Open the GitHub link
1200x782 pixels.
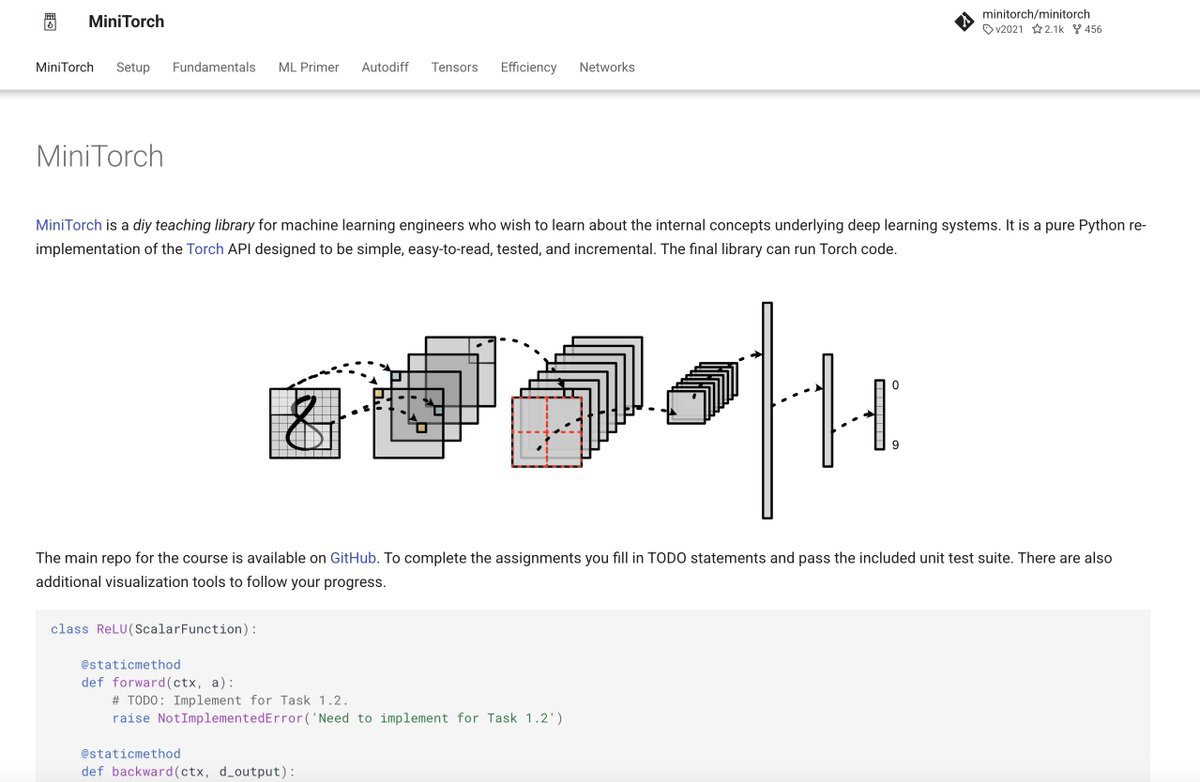coord(353,558)
